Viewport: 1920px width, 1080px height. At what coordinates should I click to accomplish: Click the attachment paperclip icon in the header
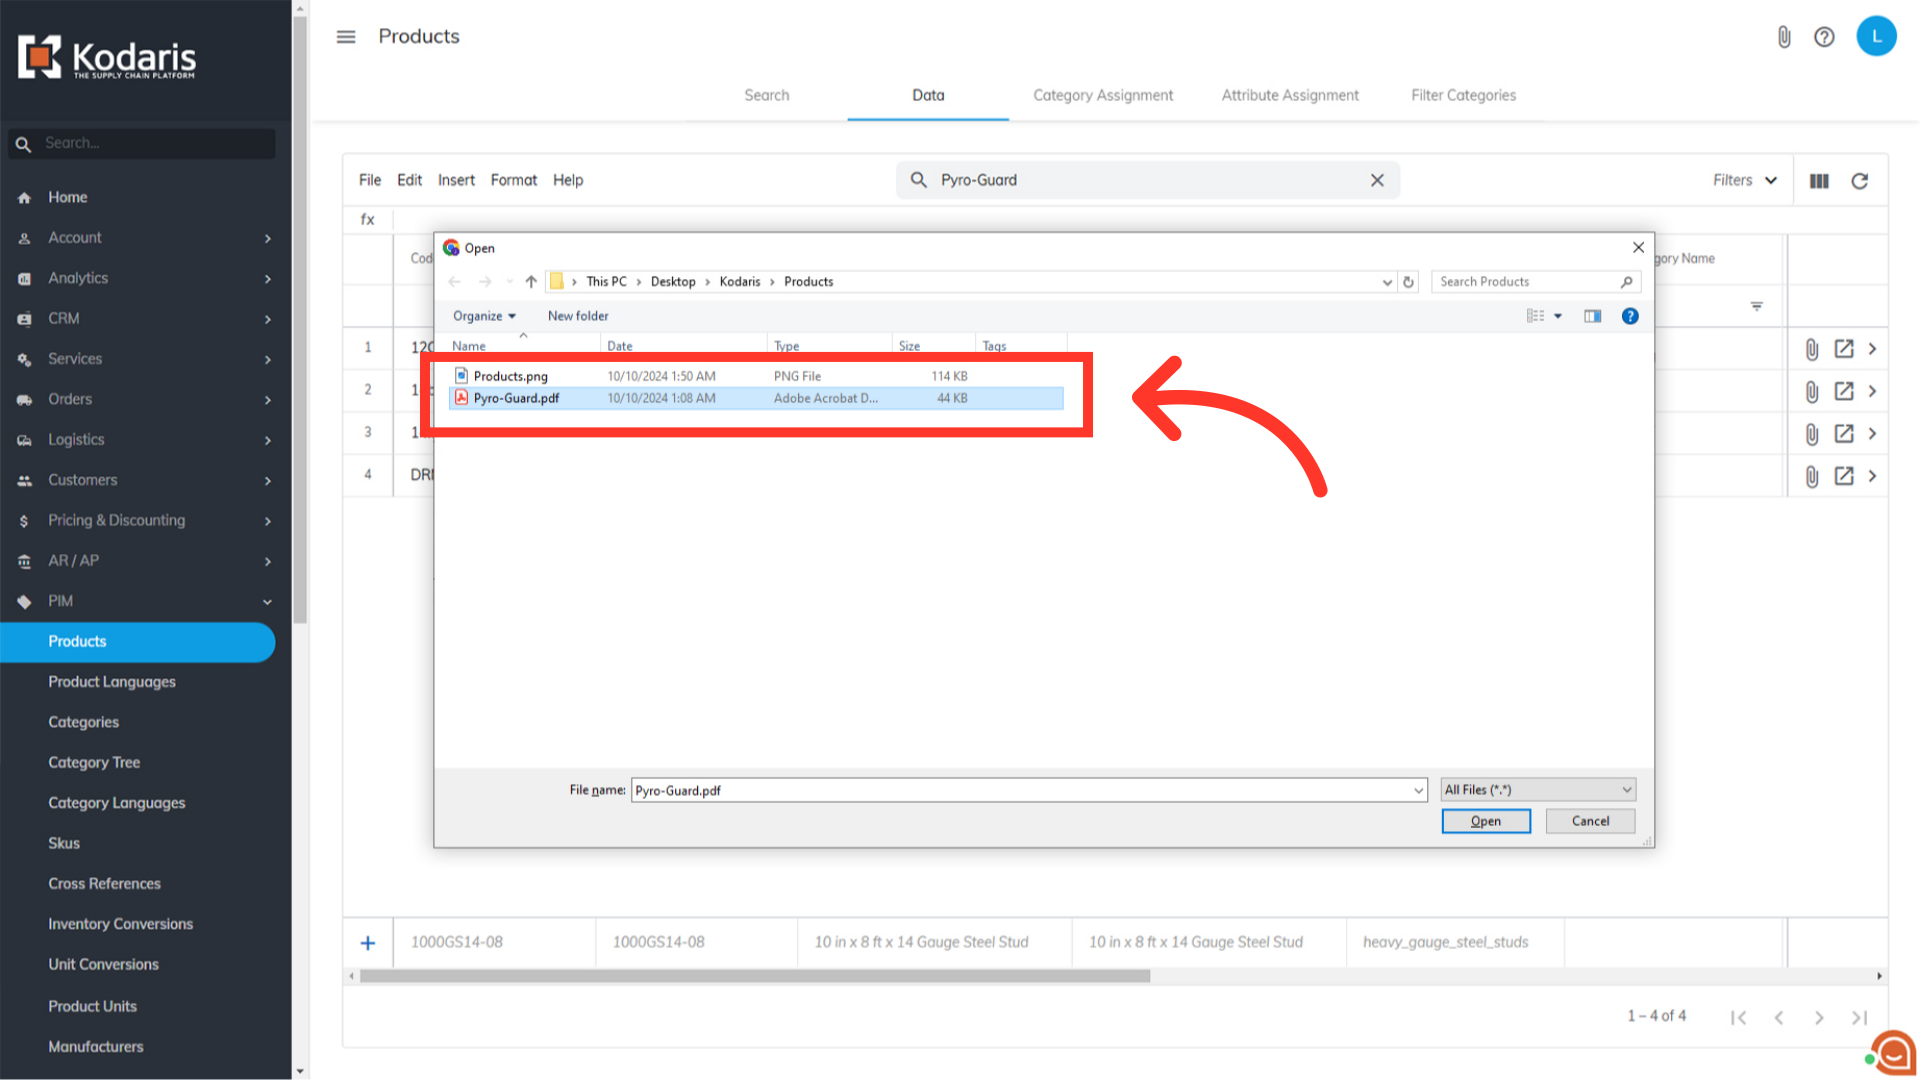(x=1784, y=37)
